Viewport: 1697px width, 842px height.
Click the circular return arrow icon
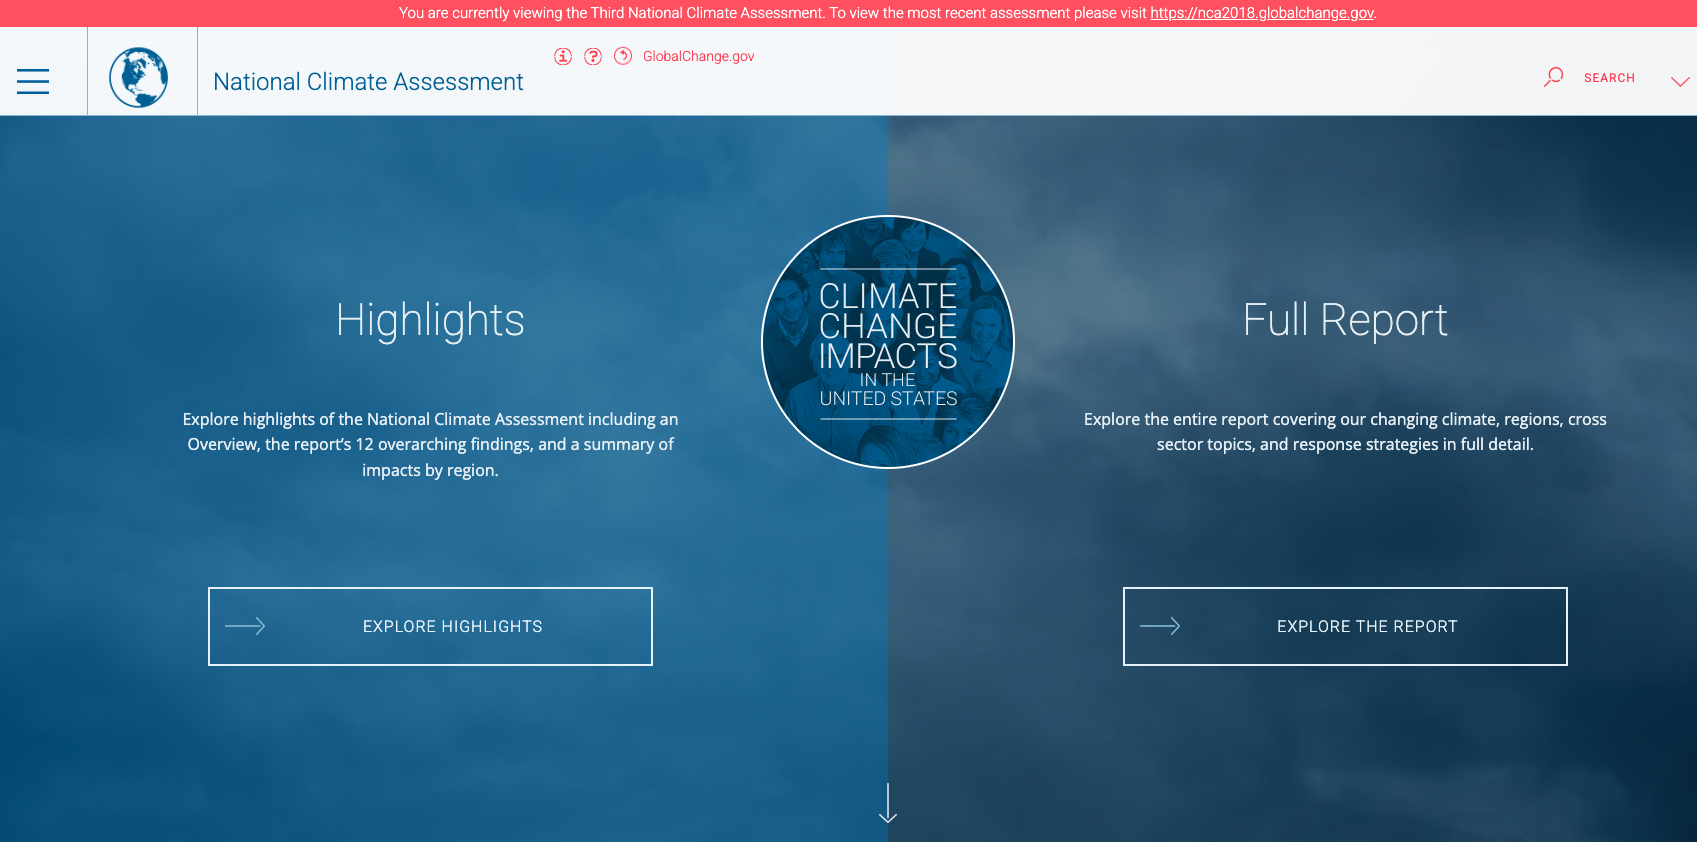coord(623,56)
